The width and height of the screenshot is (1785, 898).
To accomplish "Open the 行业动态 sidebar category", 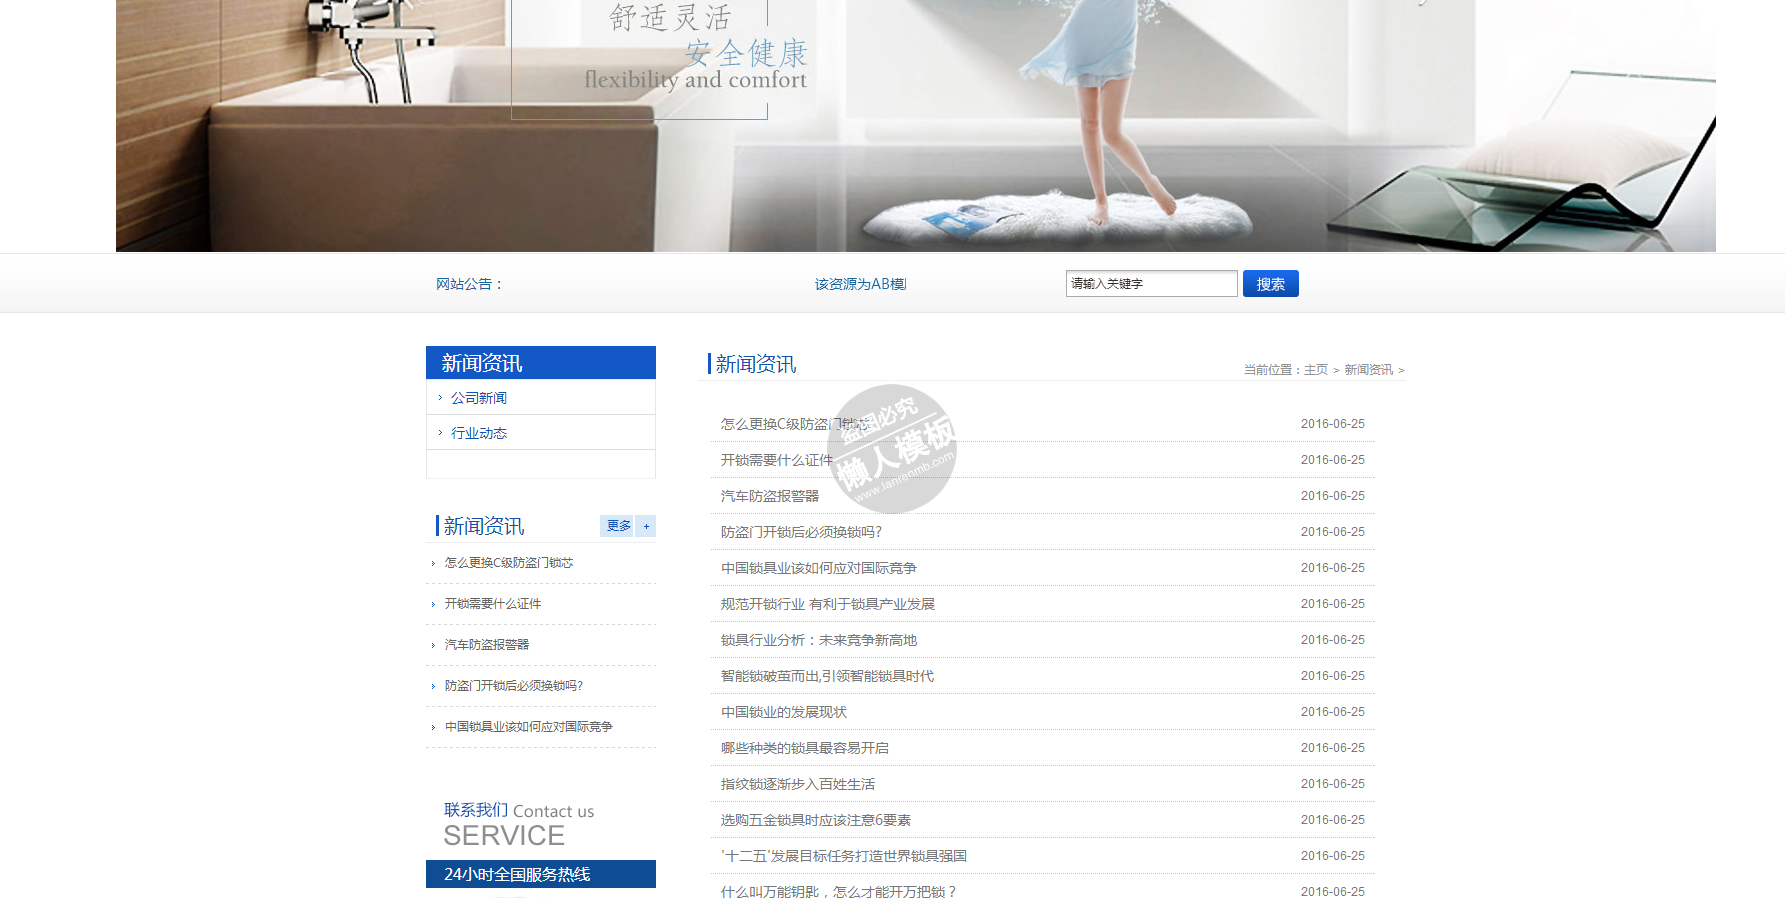I will (x=479, y=433).
